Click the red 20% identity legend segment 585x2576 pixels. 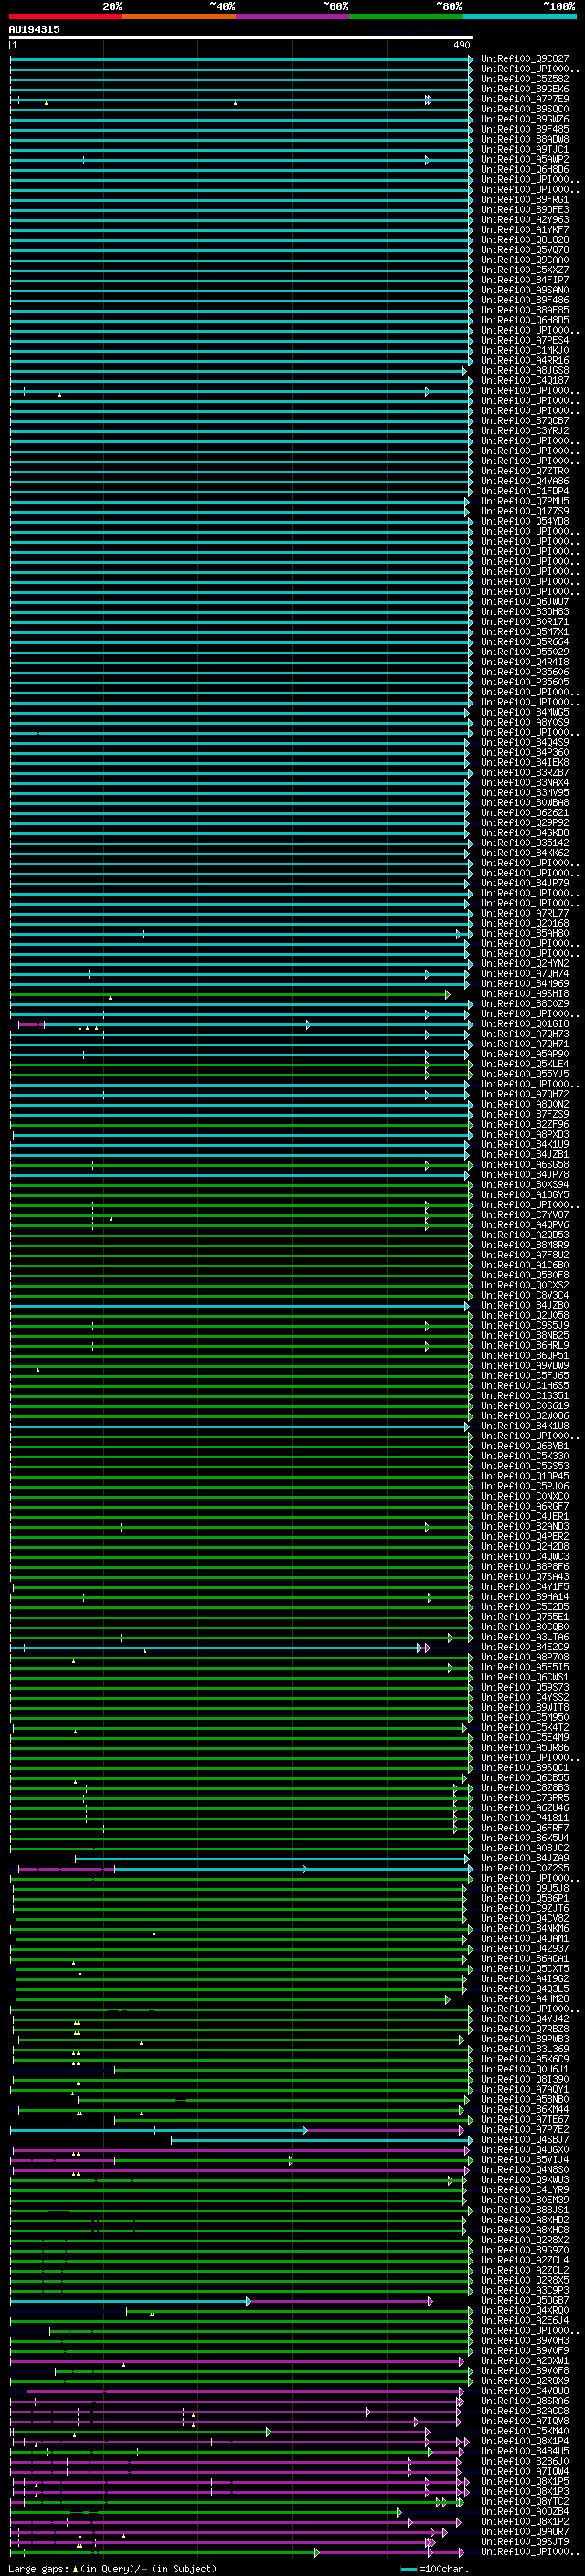click(66, 16)
